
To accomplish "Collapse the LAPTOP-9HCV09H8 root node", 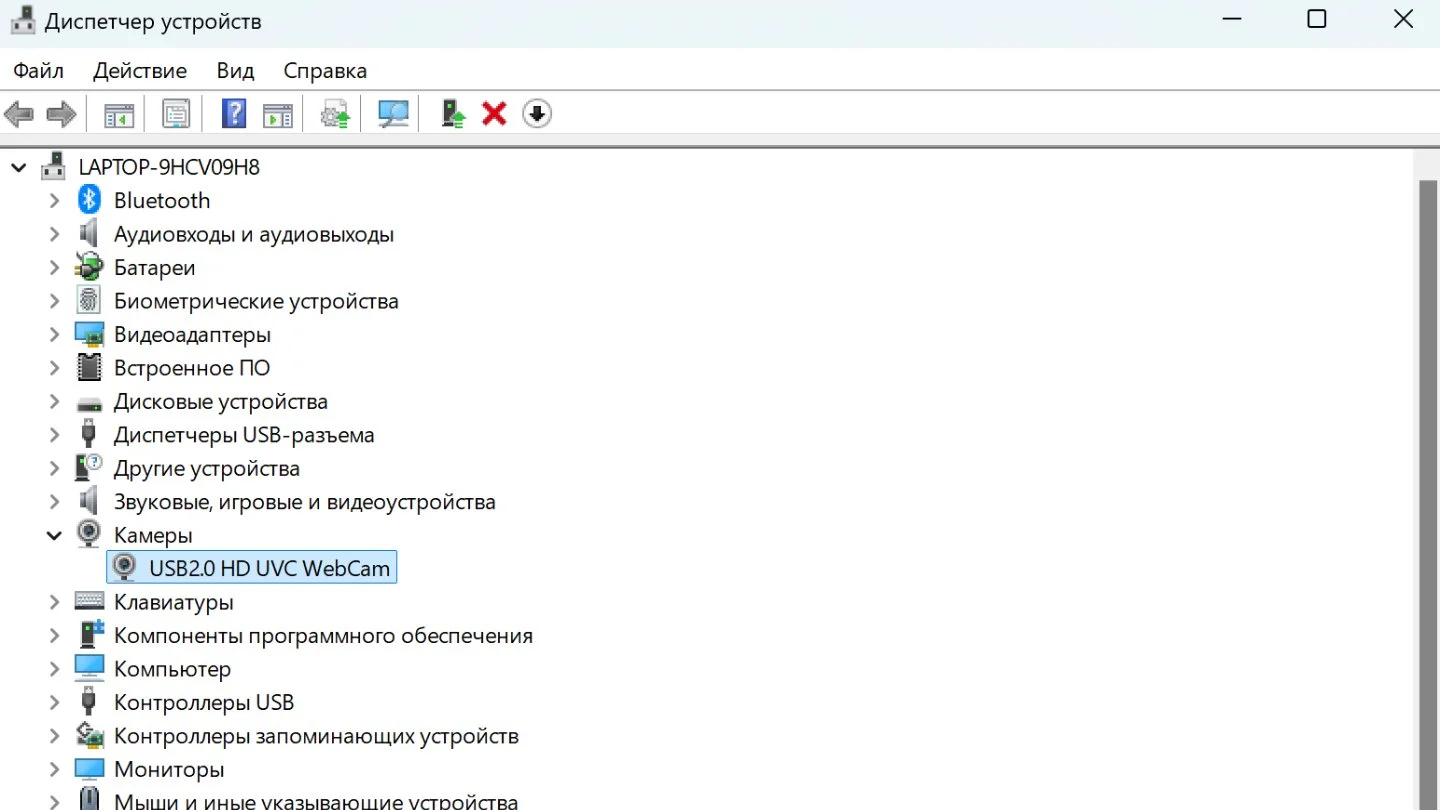I will click(x=19, y=167).
